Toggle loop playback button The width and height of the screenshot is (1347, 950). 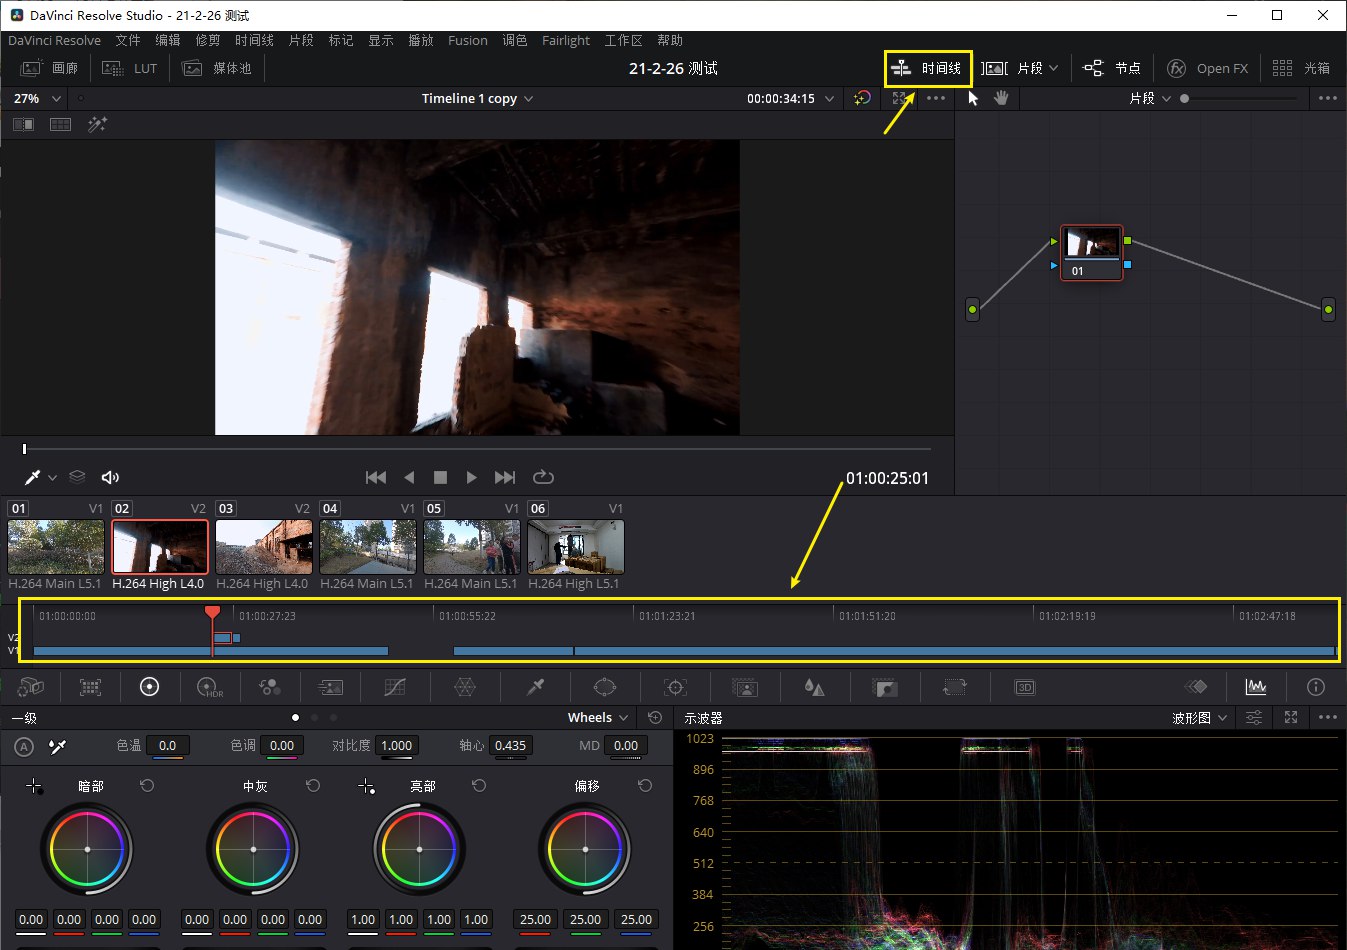(x=543, y=477)
